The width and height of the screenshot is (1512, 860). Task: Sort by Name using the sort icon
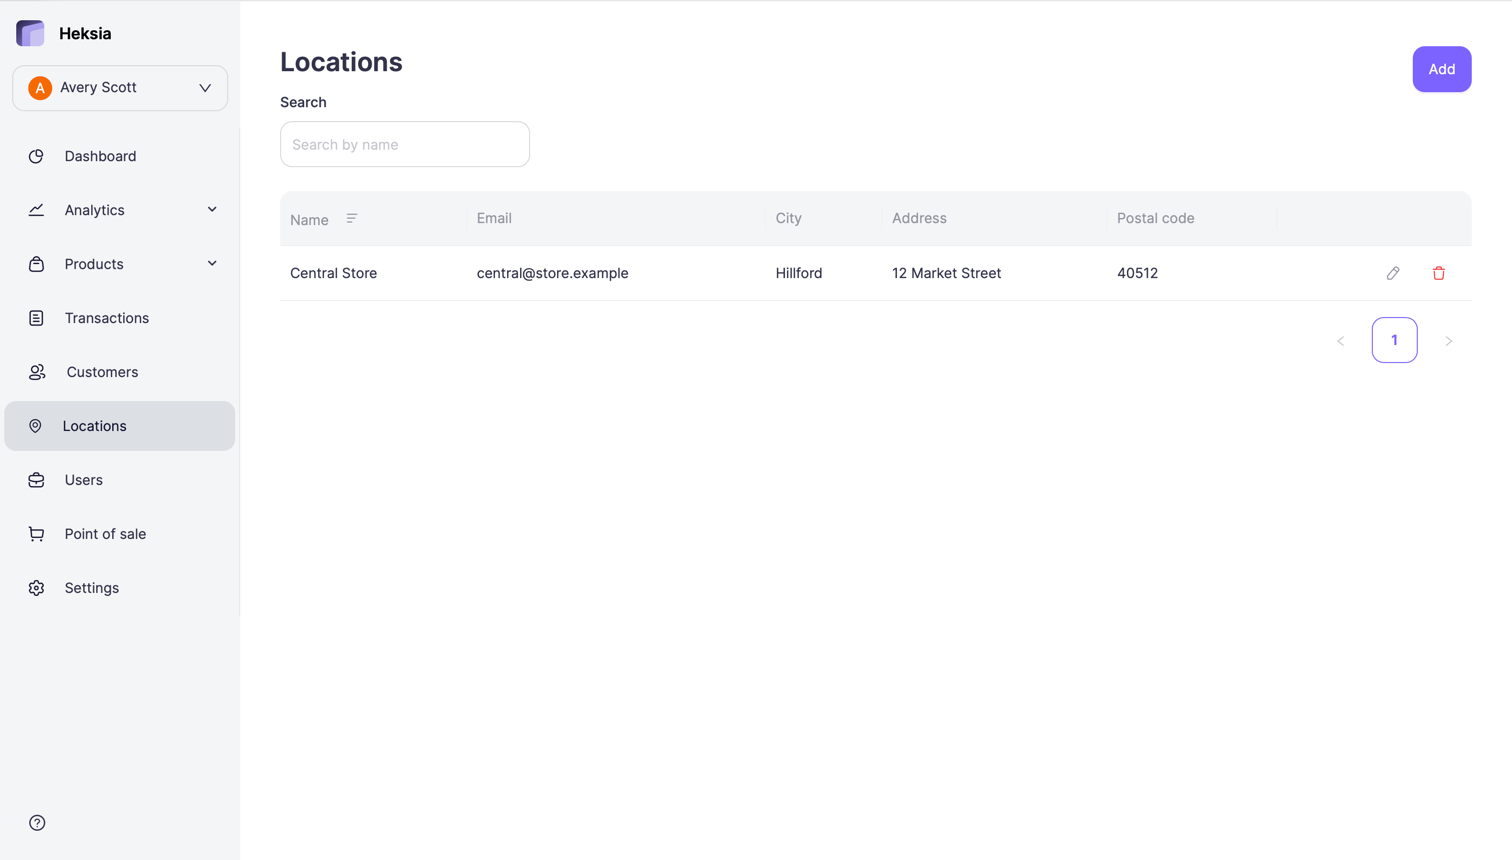(352, 218)
